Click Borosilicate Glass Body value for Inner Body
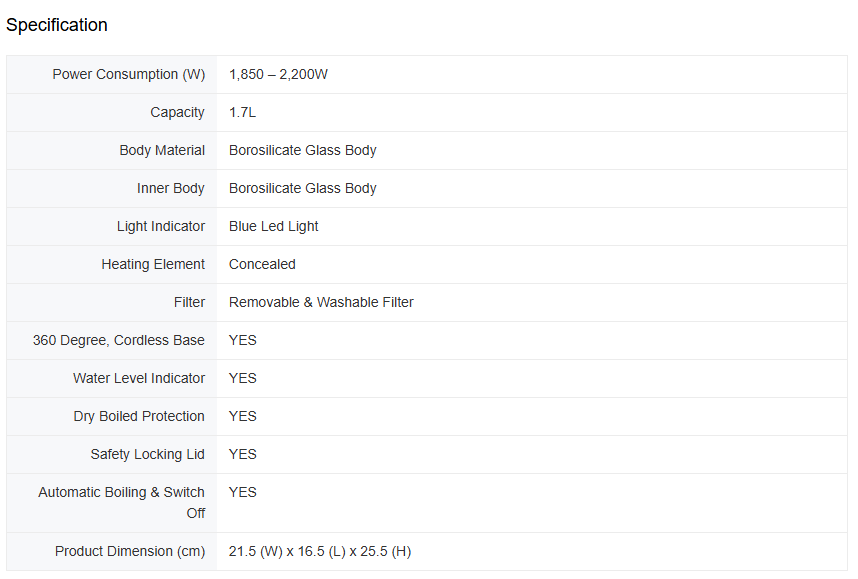The image size is (858, 579). click(302, 188)
